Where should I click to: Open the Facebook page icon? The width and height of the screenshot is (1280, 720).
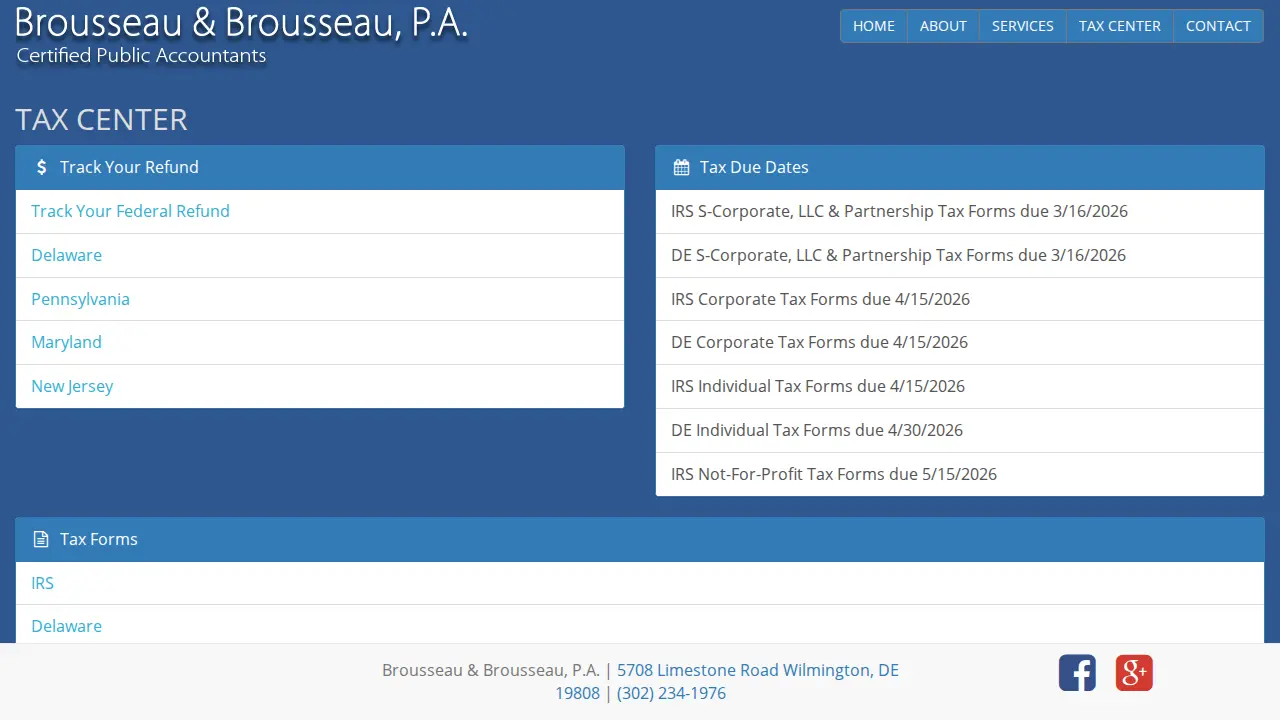tap(1077, 673)
